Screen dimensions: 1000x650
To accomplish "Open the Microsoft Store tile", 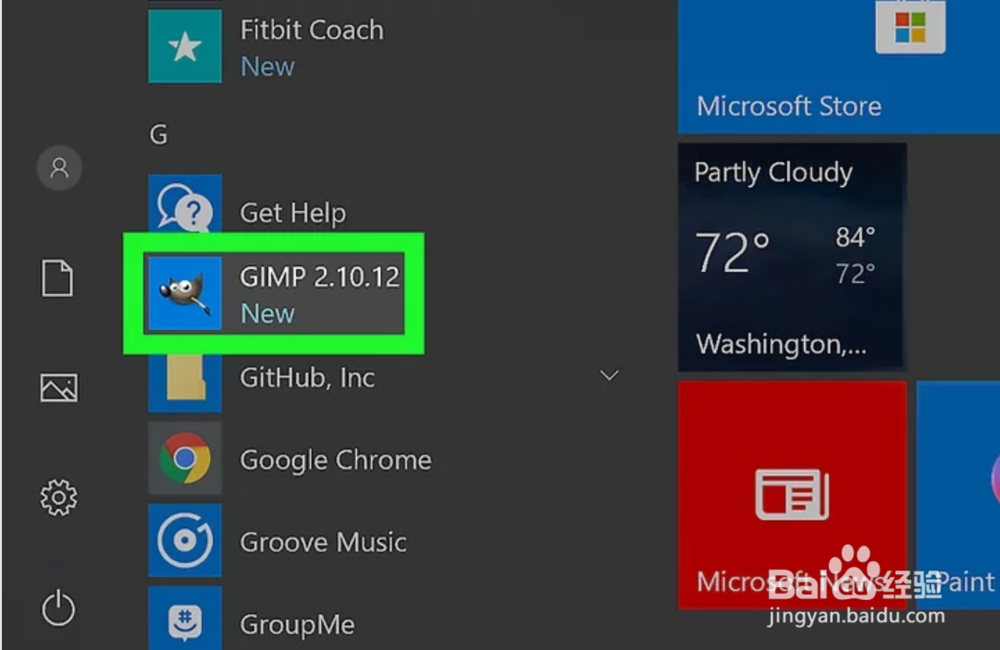I will pos(839,66).
